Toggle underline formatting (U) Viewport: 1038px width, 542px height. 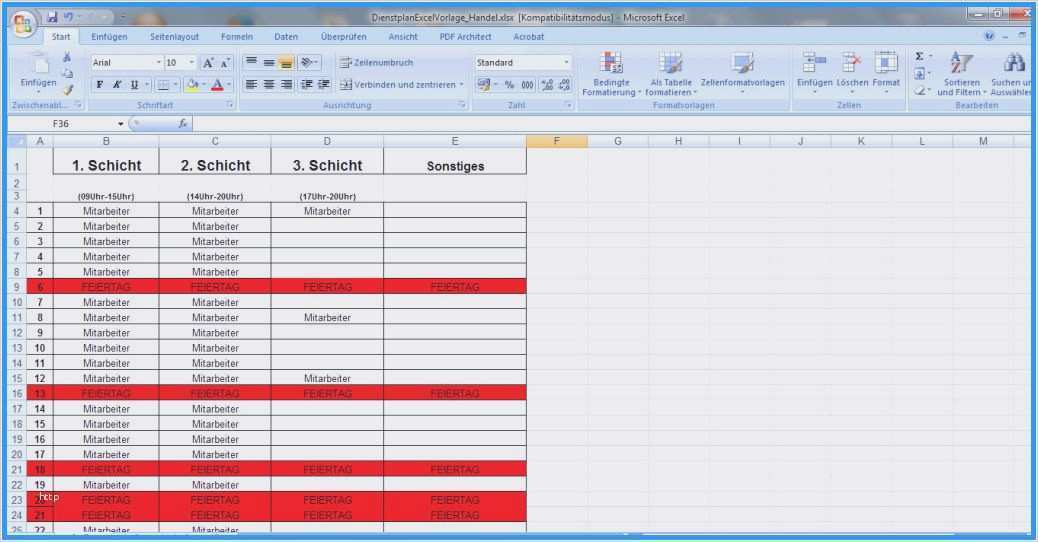pos(134,85)
